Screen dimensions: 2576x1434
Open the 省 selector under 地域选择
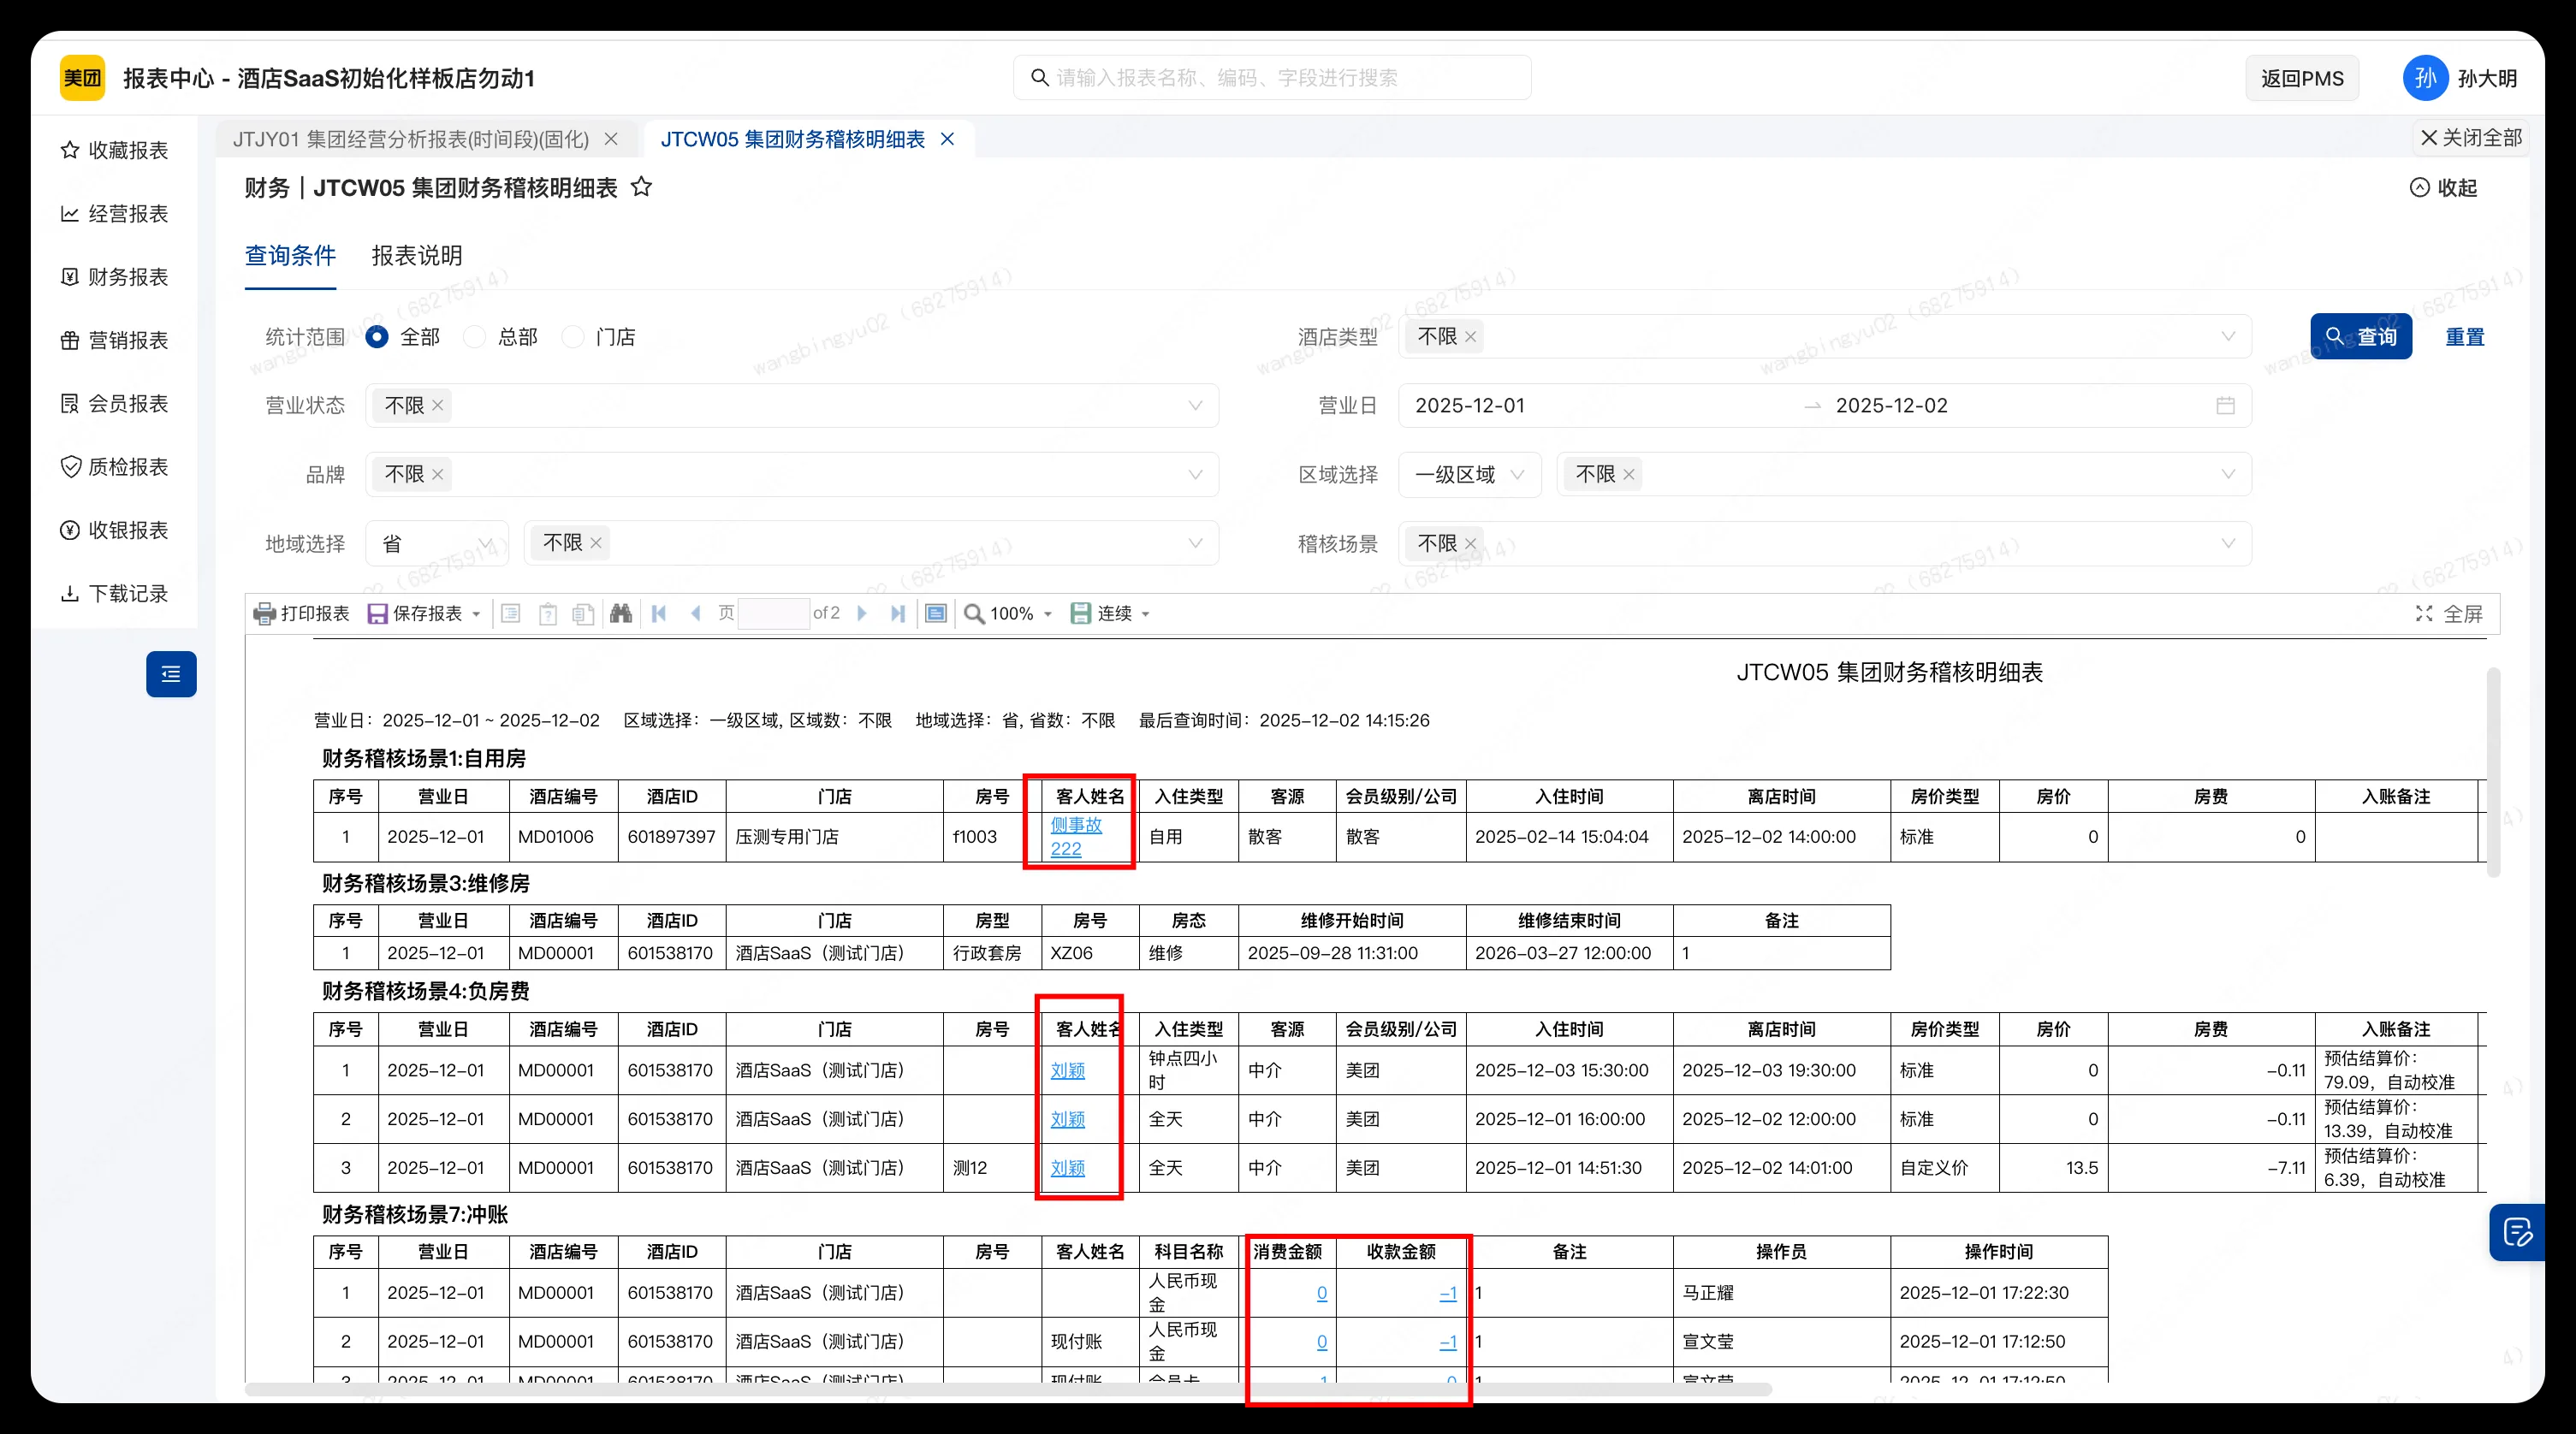point(437,543)
